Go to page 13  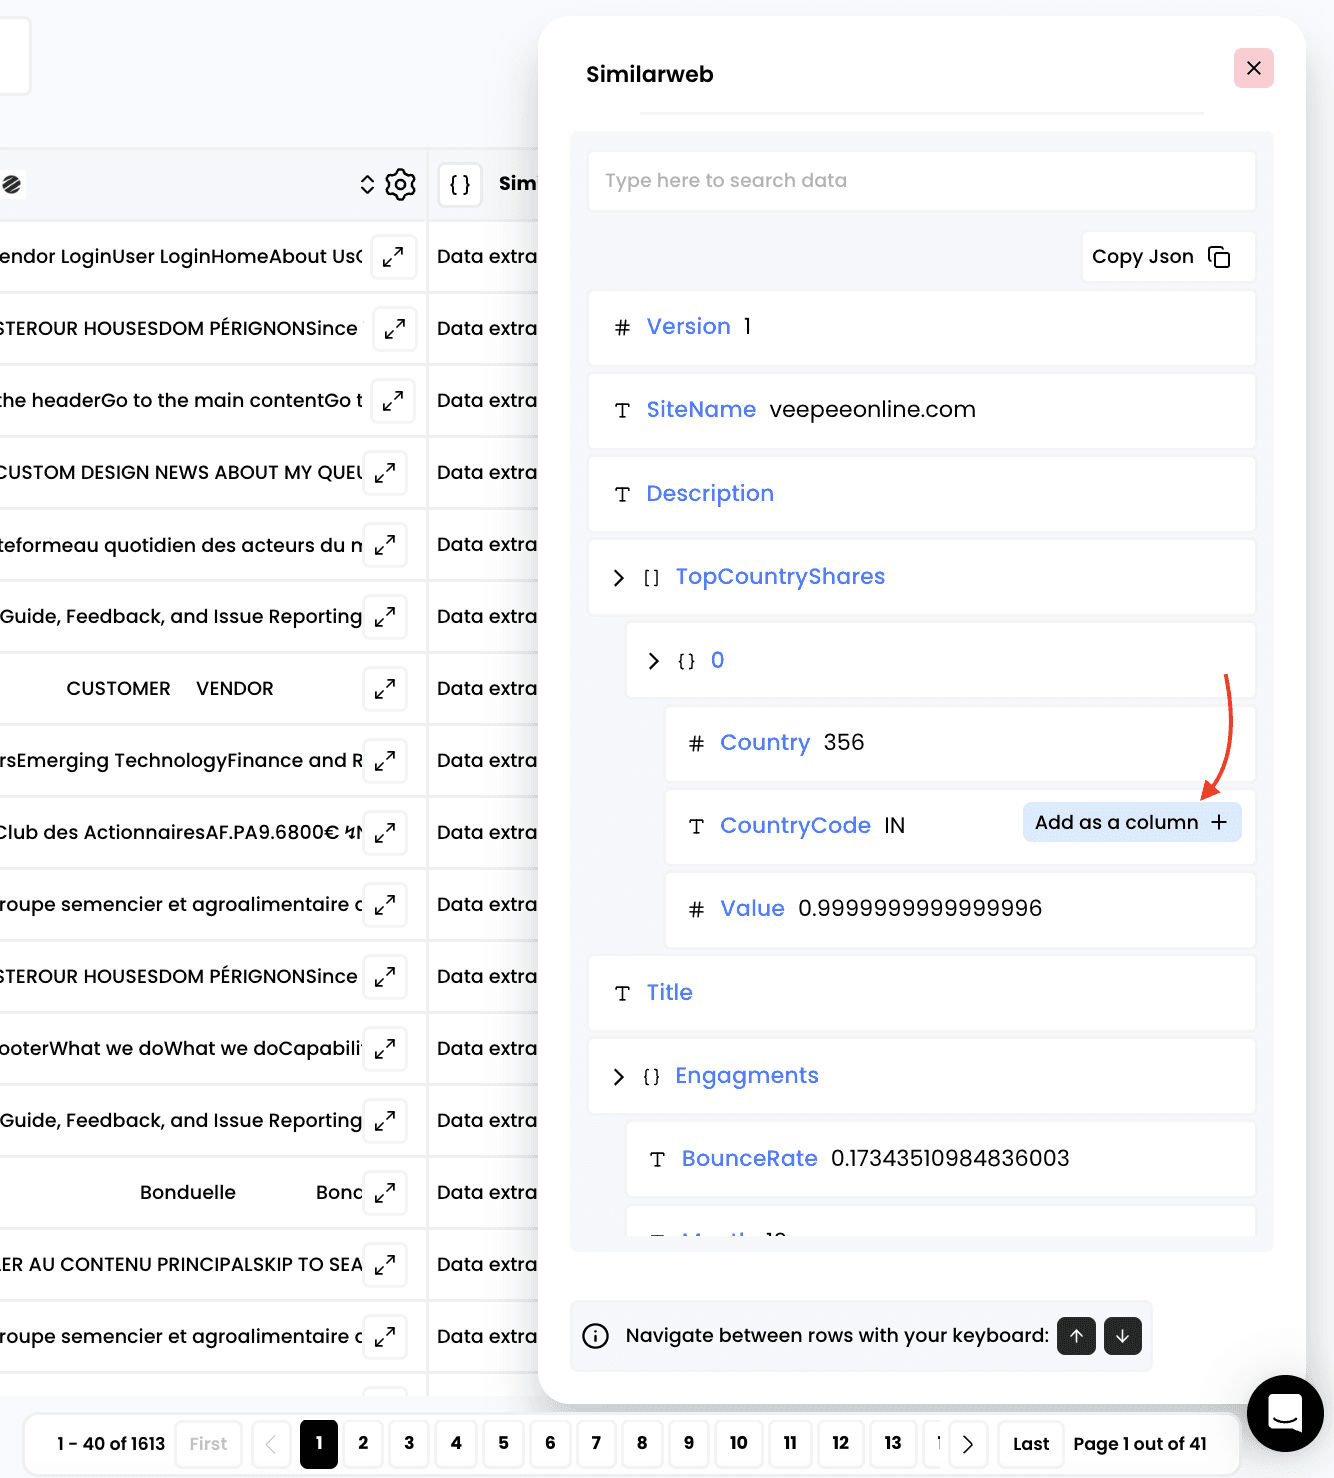tap(893, 1444)
